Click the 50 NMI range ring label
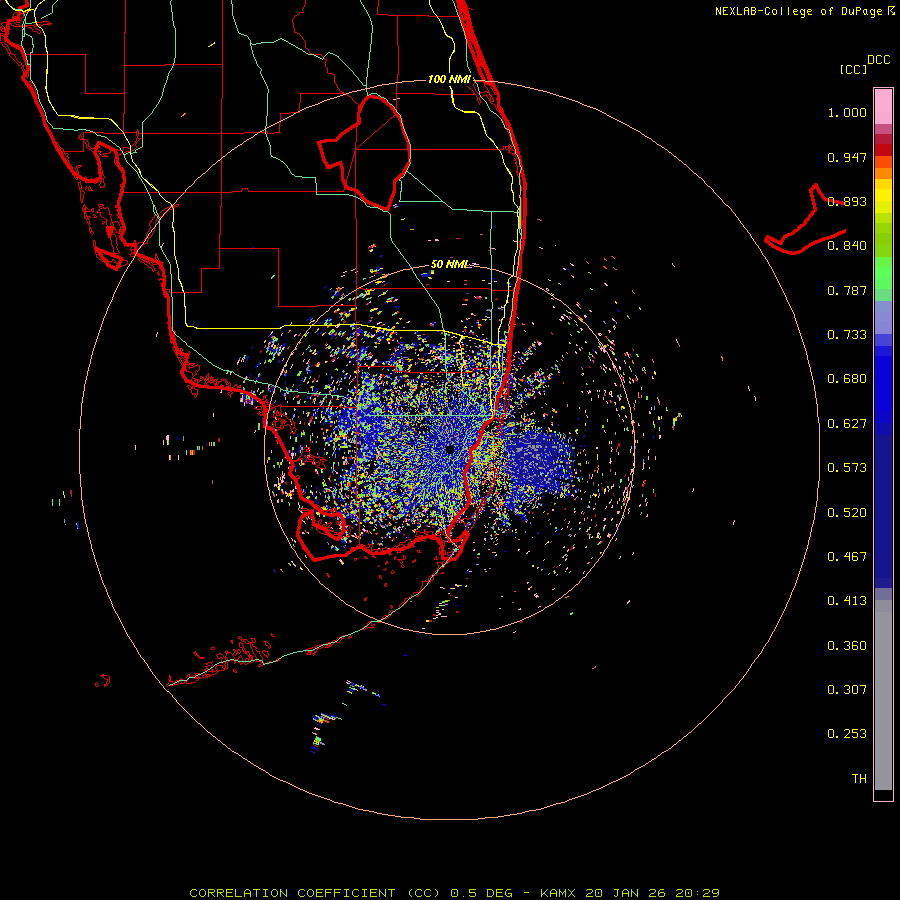900x900 pixels. click(449, 264)
